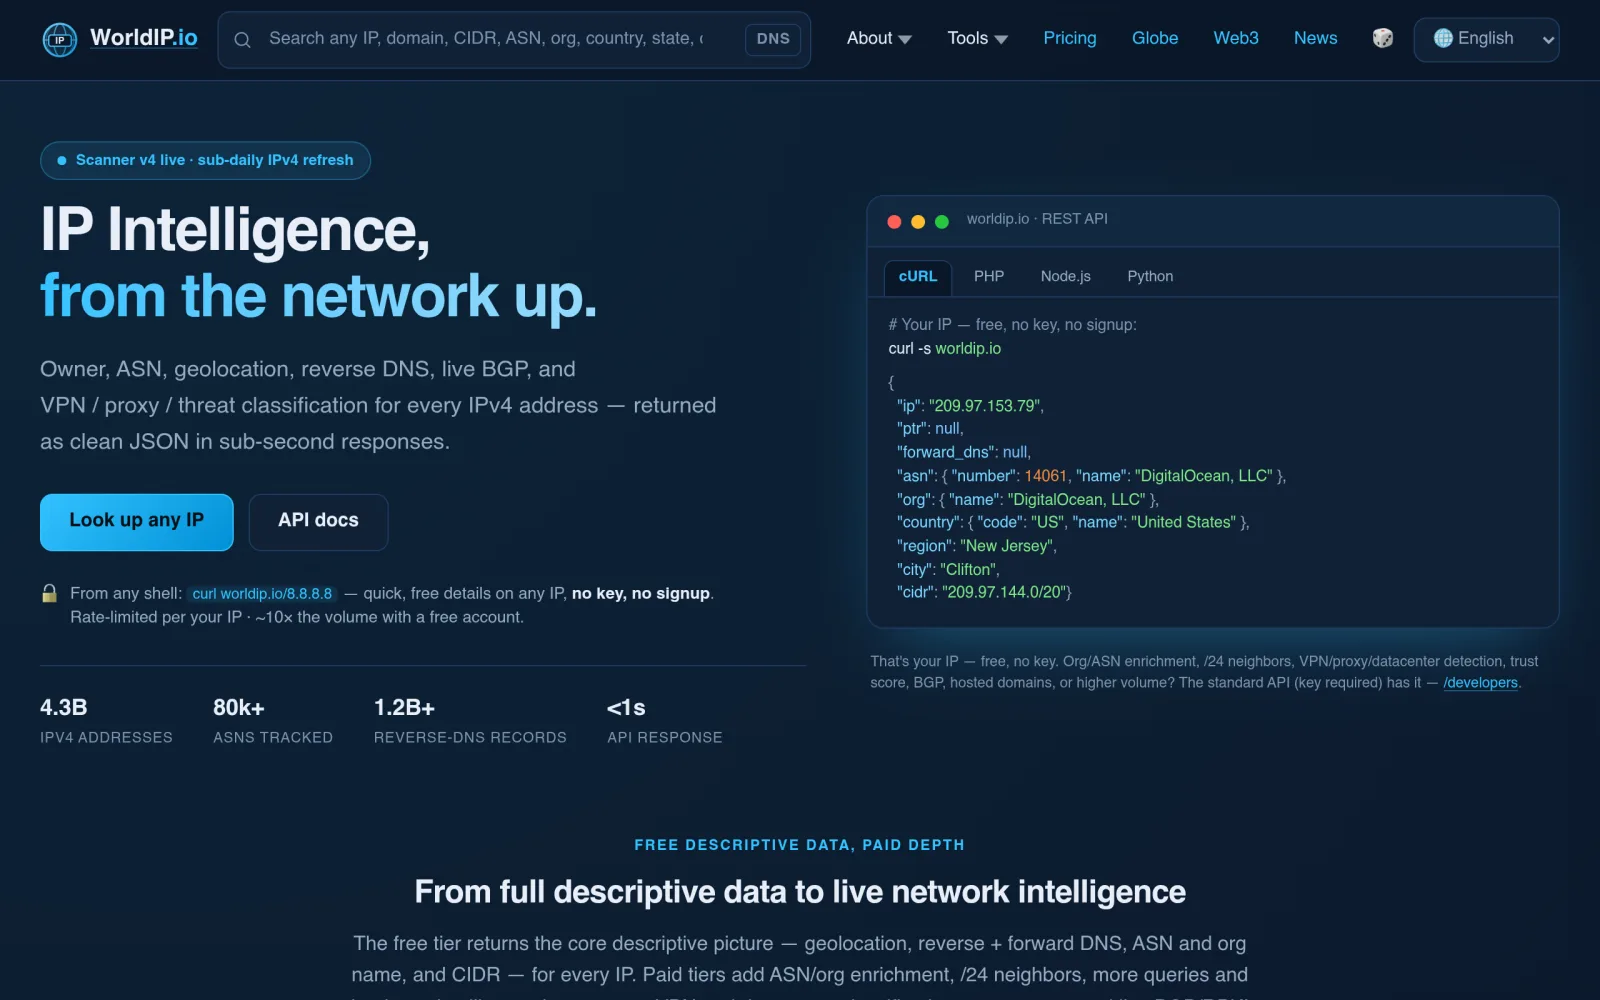The height and width of the screenshot is (1000, 1600).
Task: Click the "Clifton" city value
Action: (x=967, y=570)
